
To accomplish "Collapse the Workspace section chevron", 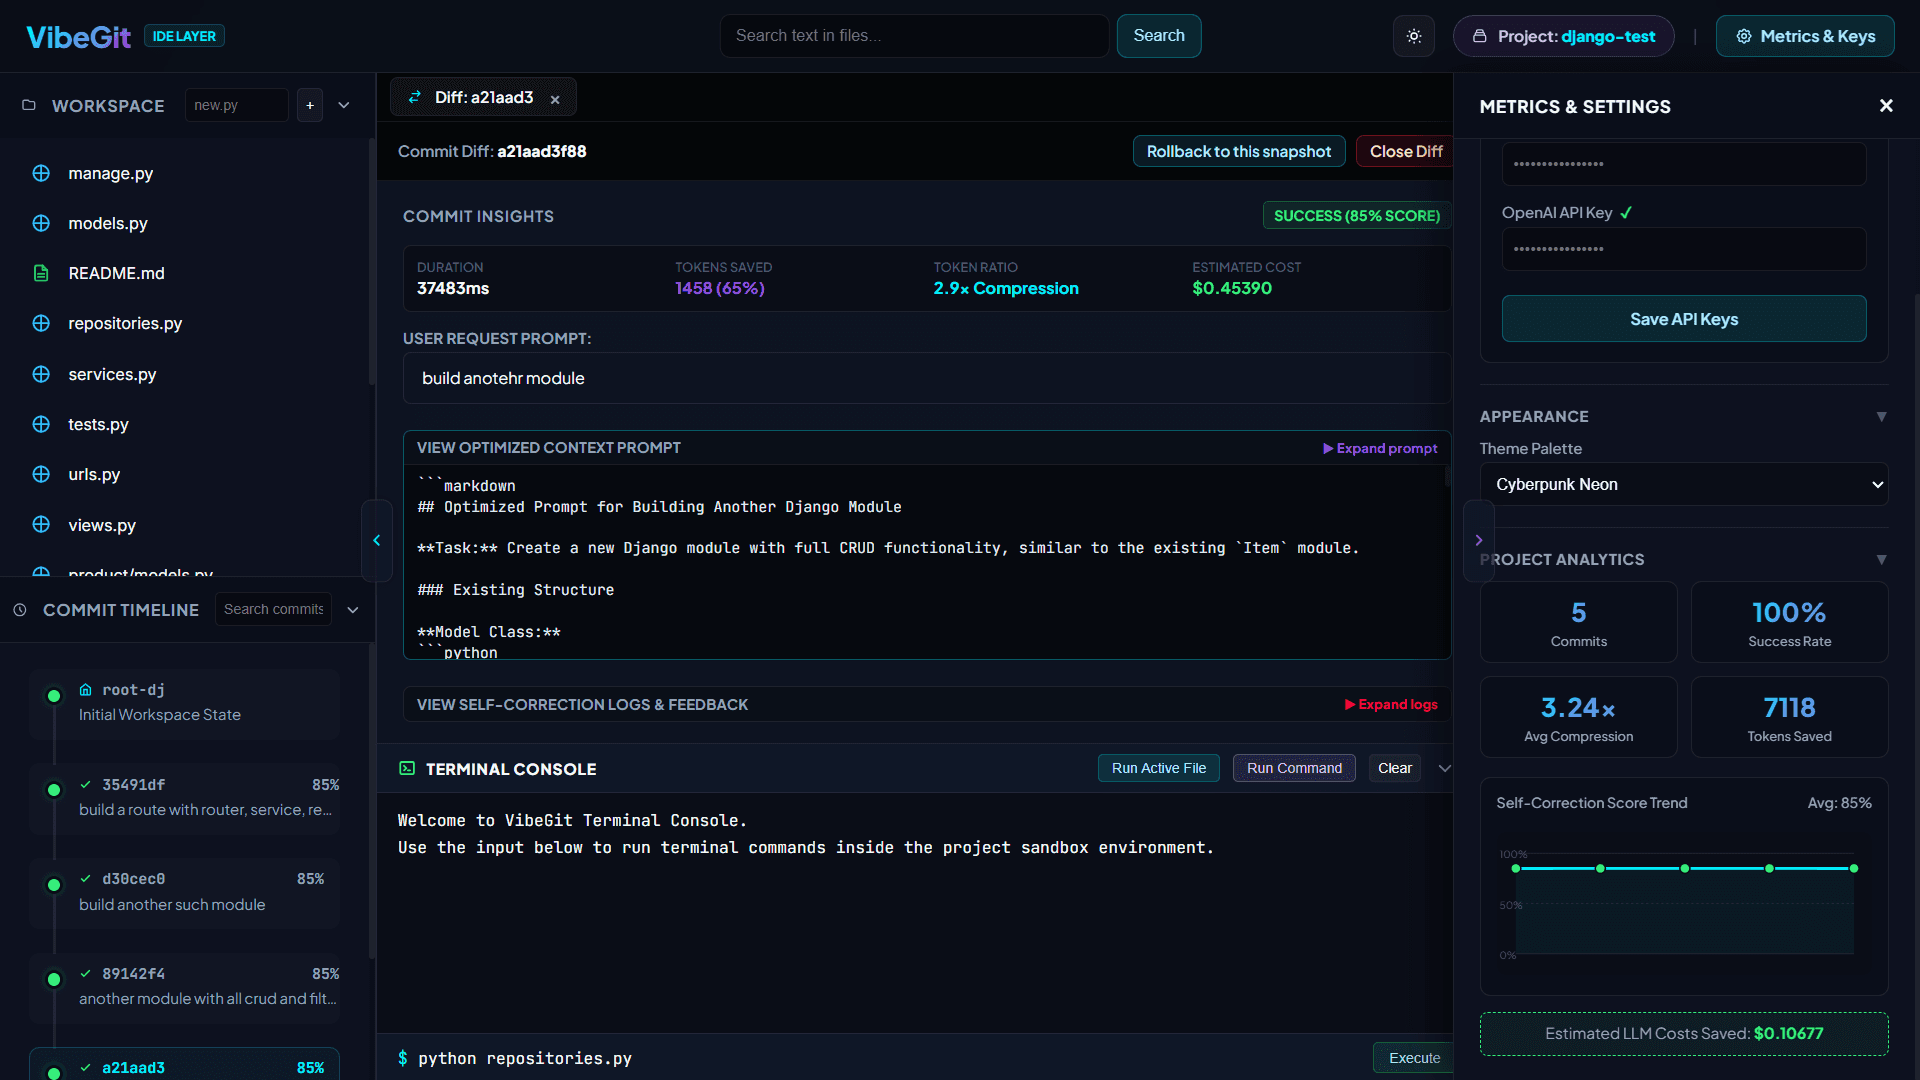I will (x=344, y=105).
